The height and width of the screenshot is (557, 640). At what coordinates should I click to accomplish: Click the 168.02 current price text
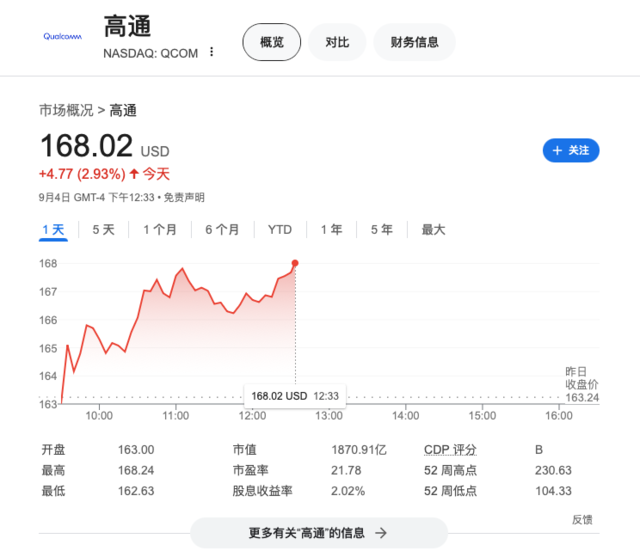tap(87, 146)
